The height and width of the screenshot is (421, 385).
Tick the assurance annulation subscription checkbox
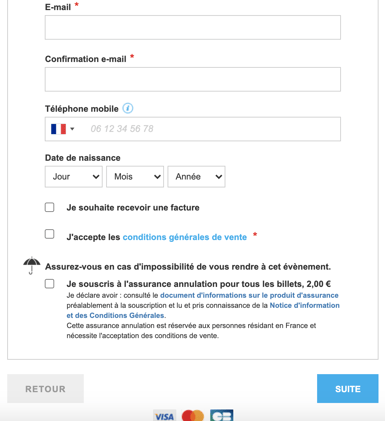click(x=50, y=284)
